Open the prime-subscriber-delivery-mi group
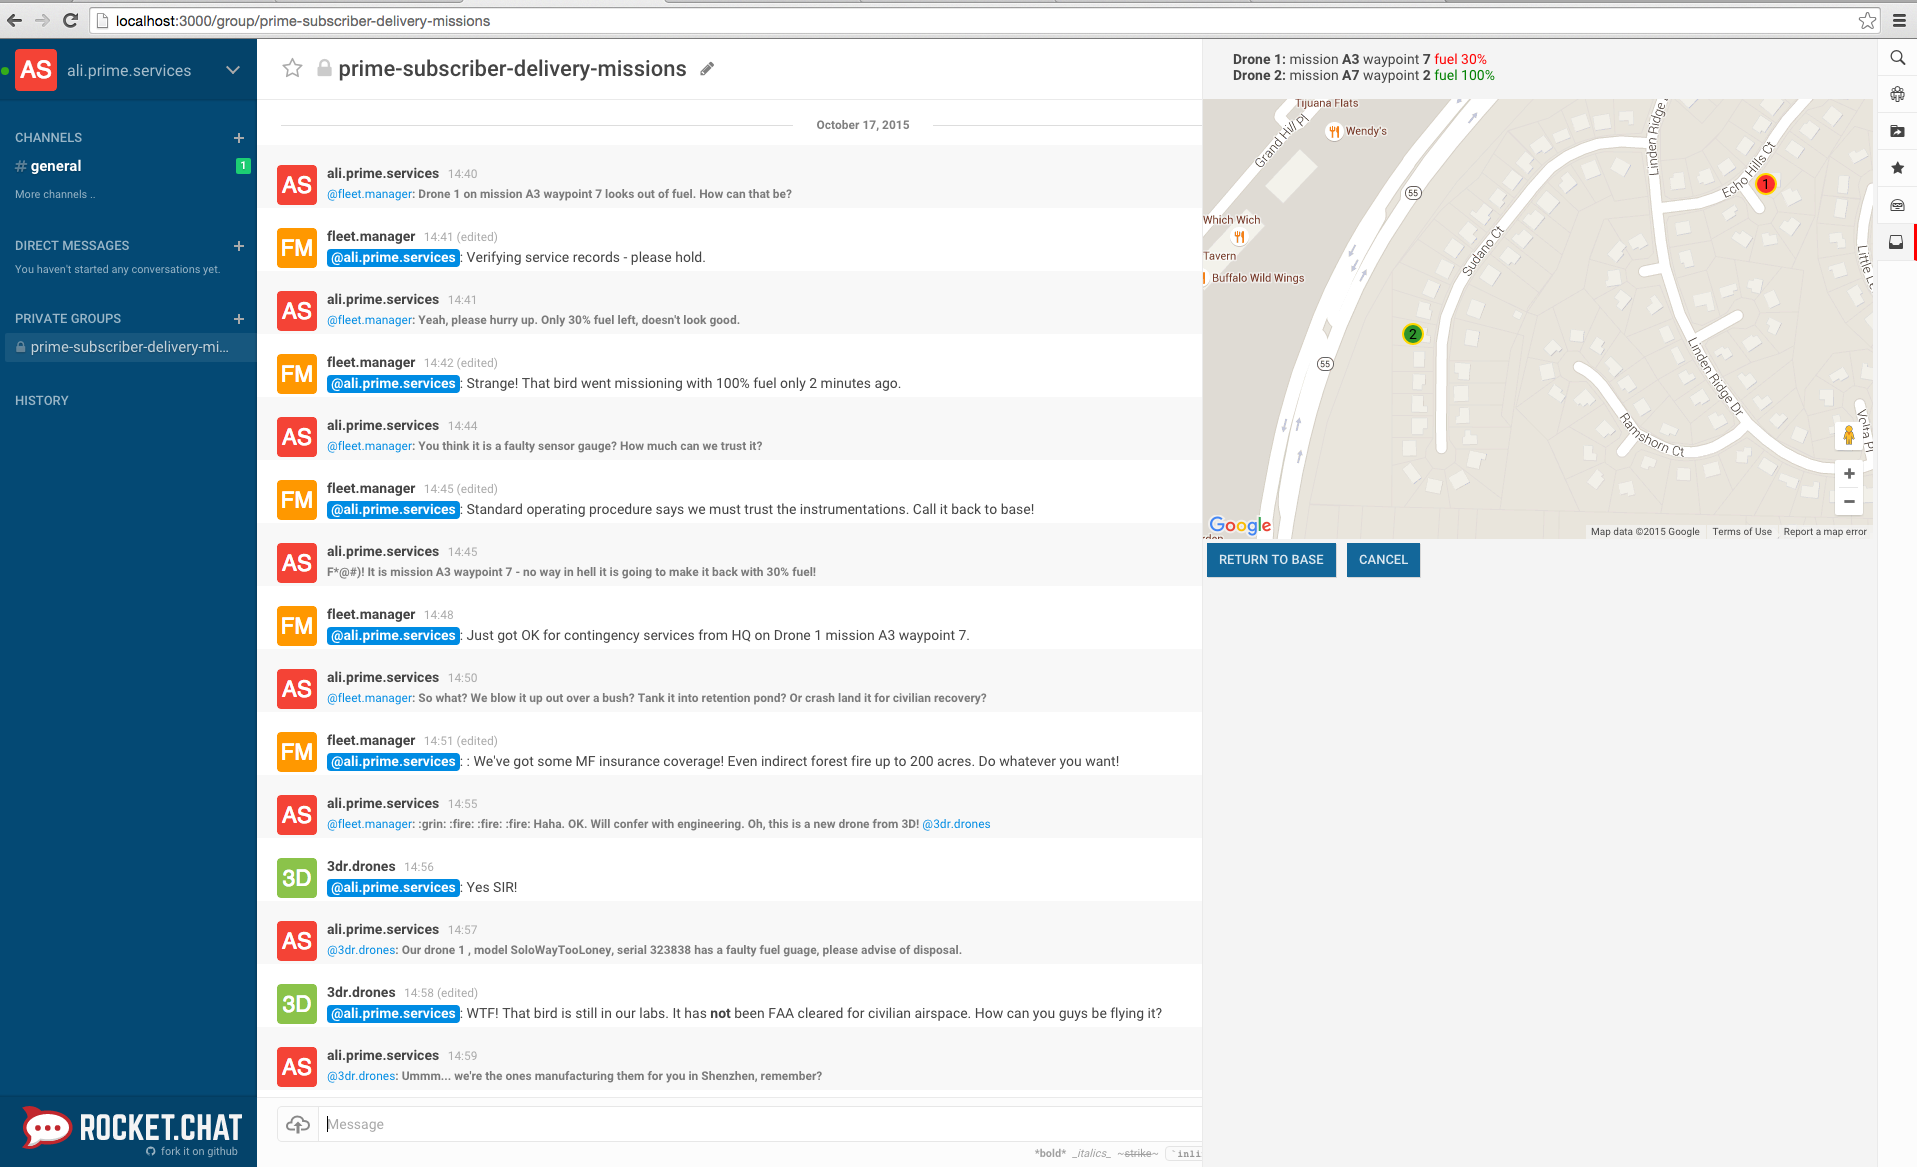The height and width of the screenshot is (1167, 1917). click(x=128, y=347)
